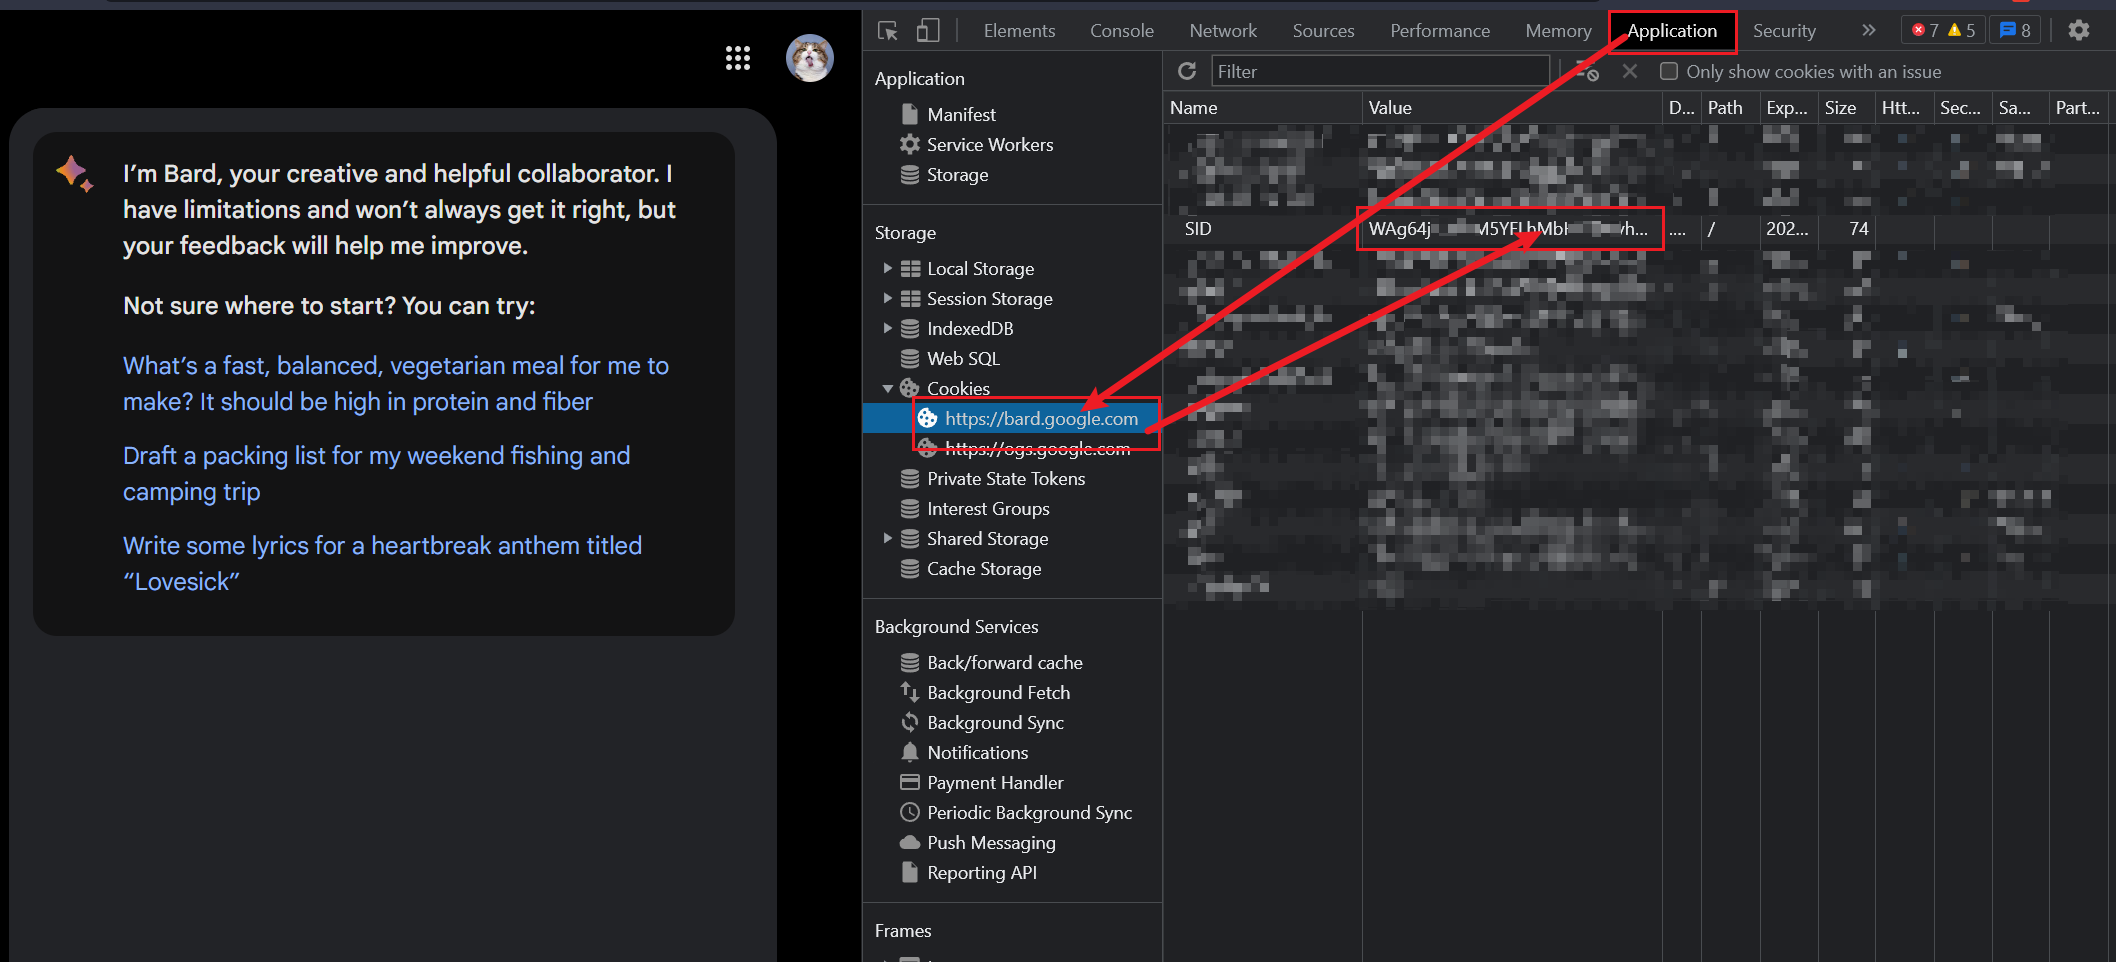Select the Application tab
Image resolution: width=2116 pixels, height=962 pixels.
click(x=1672, y=31)
